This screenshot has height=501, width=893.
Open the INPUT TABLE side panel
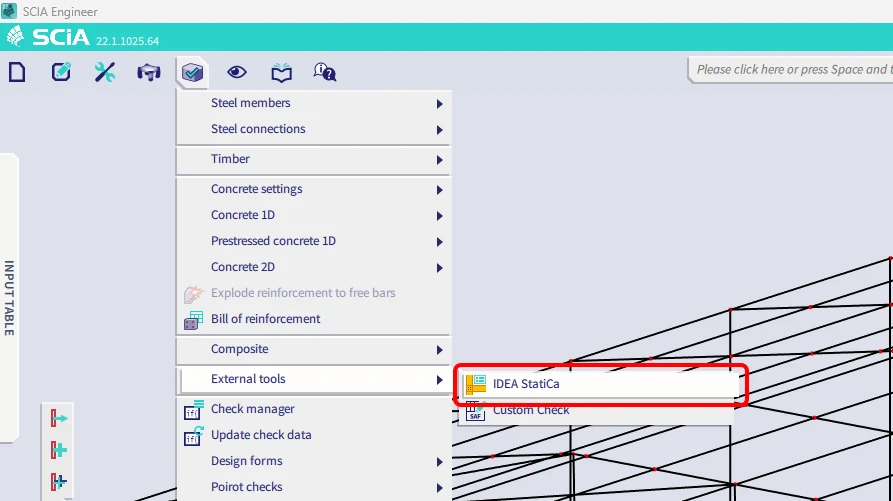tap(9, 298)
